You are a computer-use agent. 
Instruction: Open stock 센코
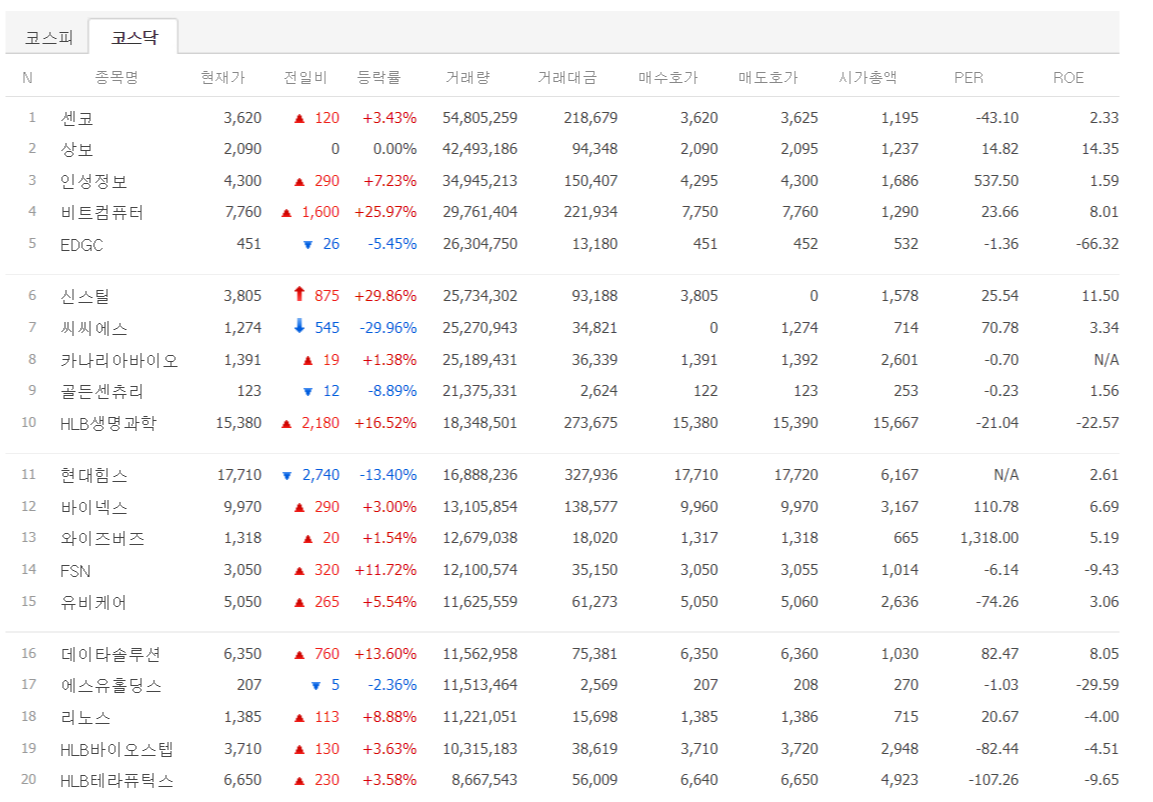(76, 118)
